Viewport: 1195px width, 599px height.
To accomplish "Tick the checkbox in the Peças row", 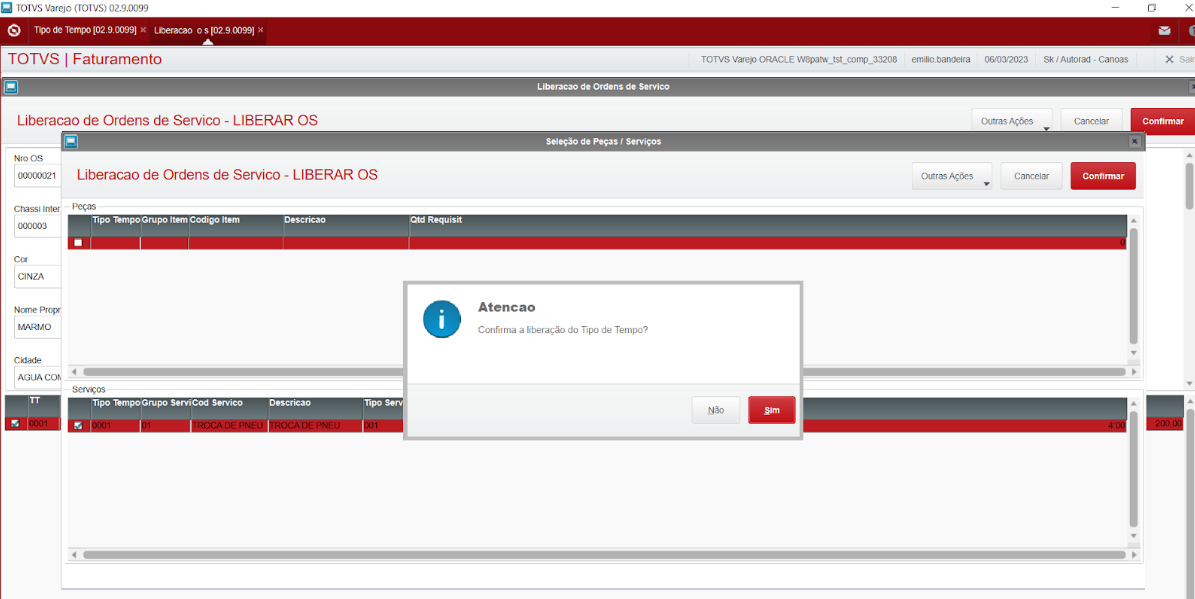I will (x=78, y=242).
